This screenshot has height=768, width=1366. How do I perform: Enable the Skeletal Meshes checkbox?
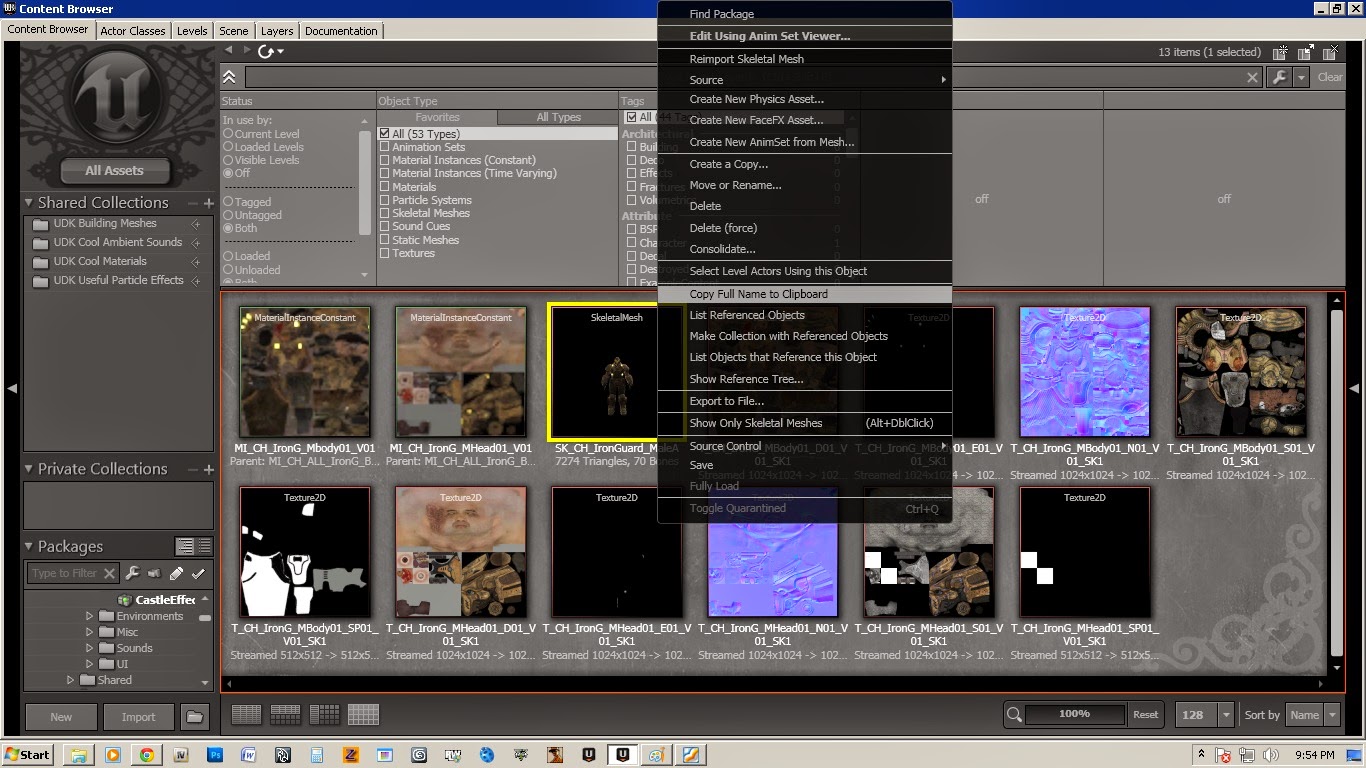[384, 213]
